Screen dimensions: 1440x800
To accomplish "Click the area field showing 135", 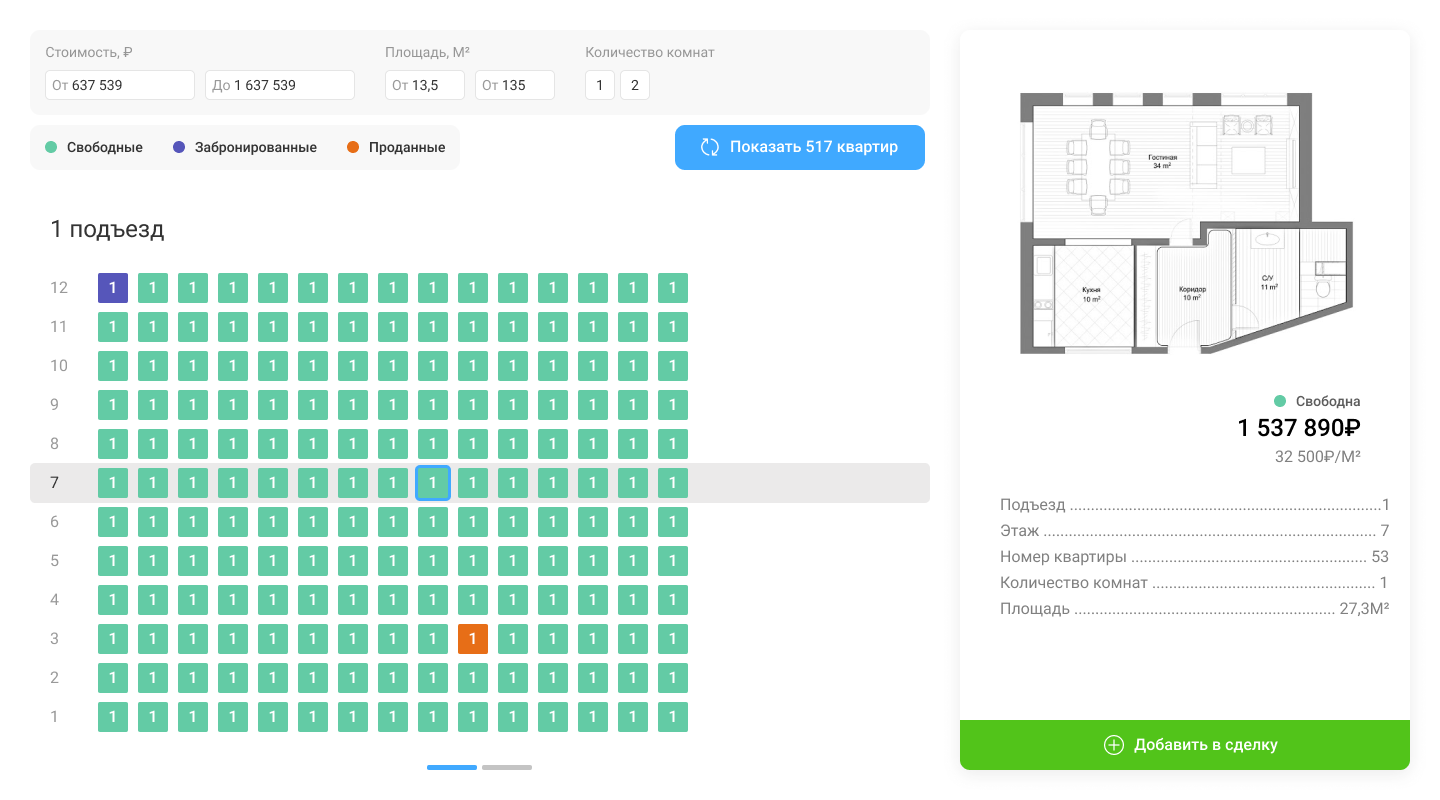I will (515, 85).
